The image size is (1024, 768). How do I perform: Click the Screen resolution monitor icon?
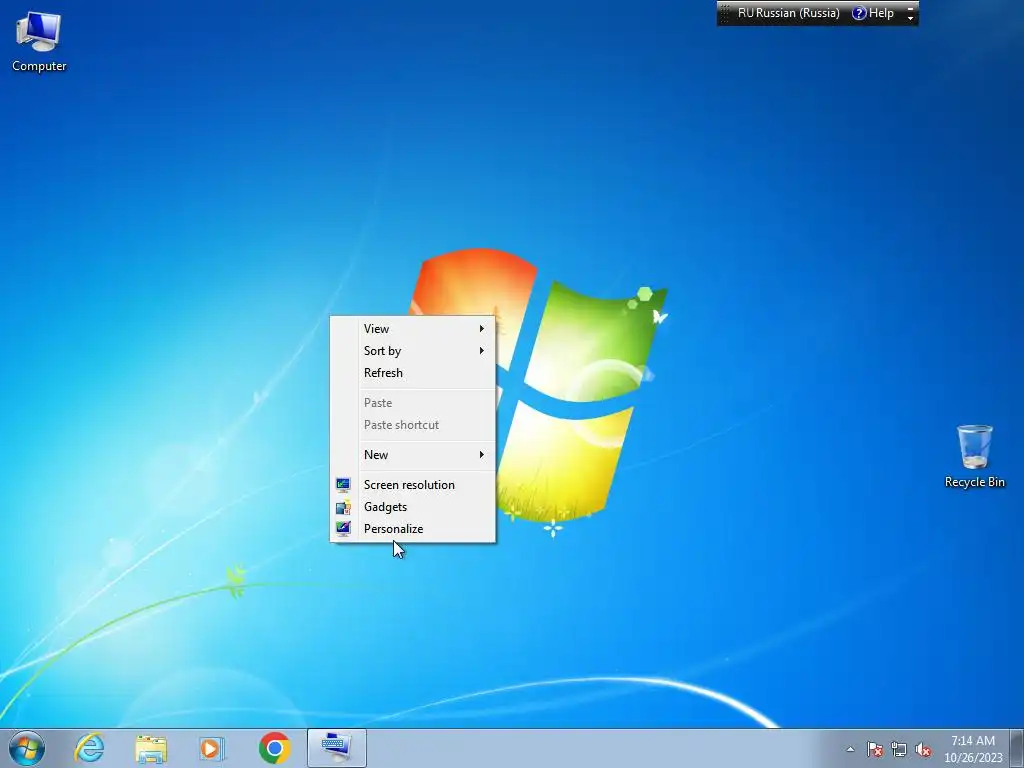point(344,485)
